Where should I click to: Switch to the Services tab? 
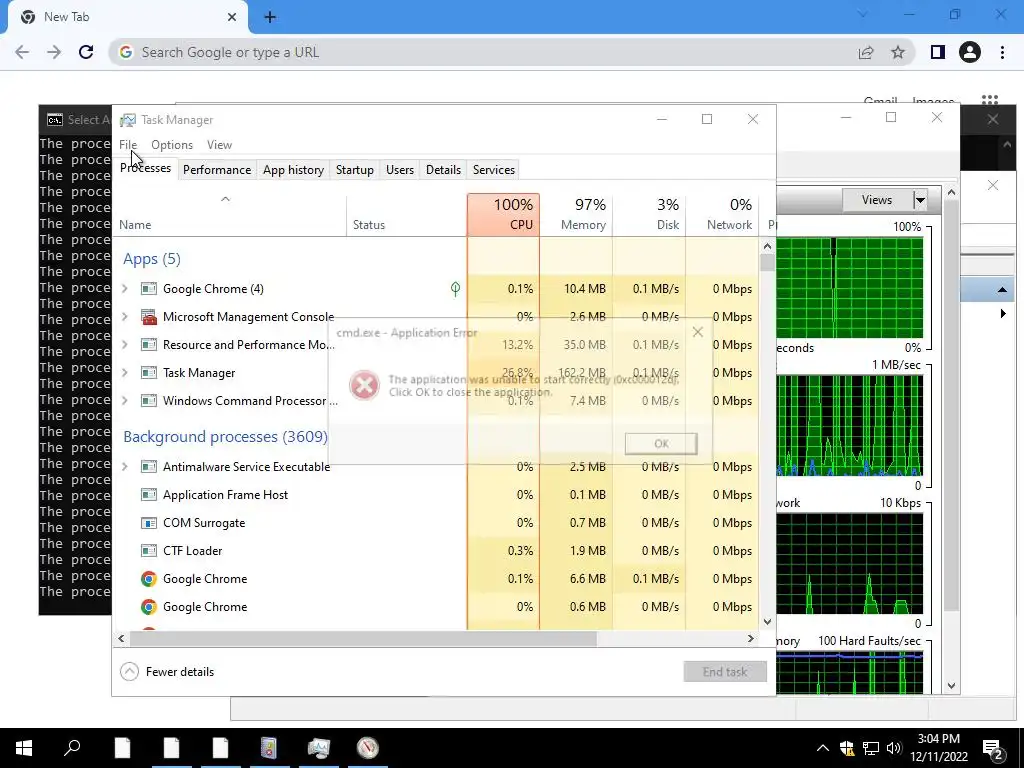tap(494, 170)
